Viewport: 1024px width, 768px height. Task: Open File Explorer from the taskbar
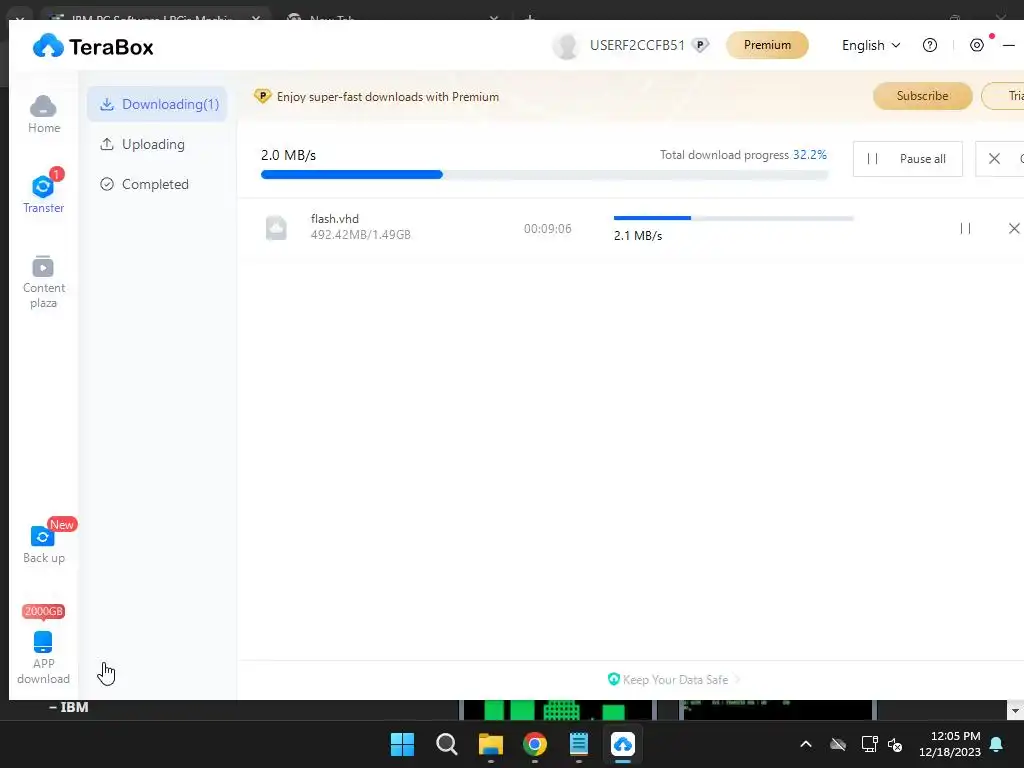[490, 744]
